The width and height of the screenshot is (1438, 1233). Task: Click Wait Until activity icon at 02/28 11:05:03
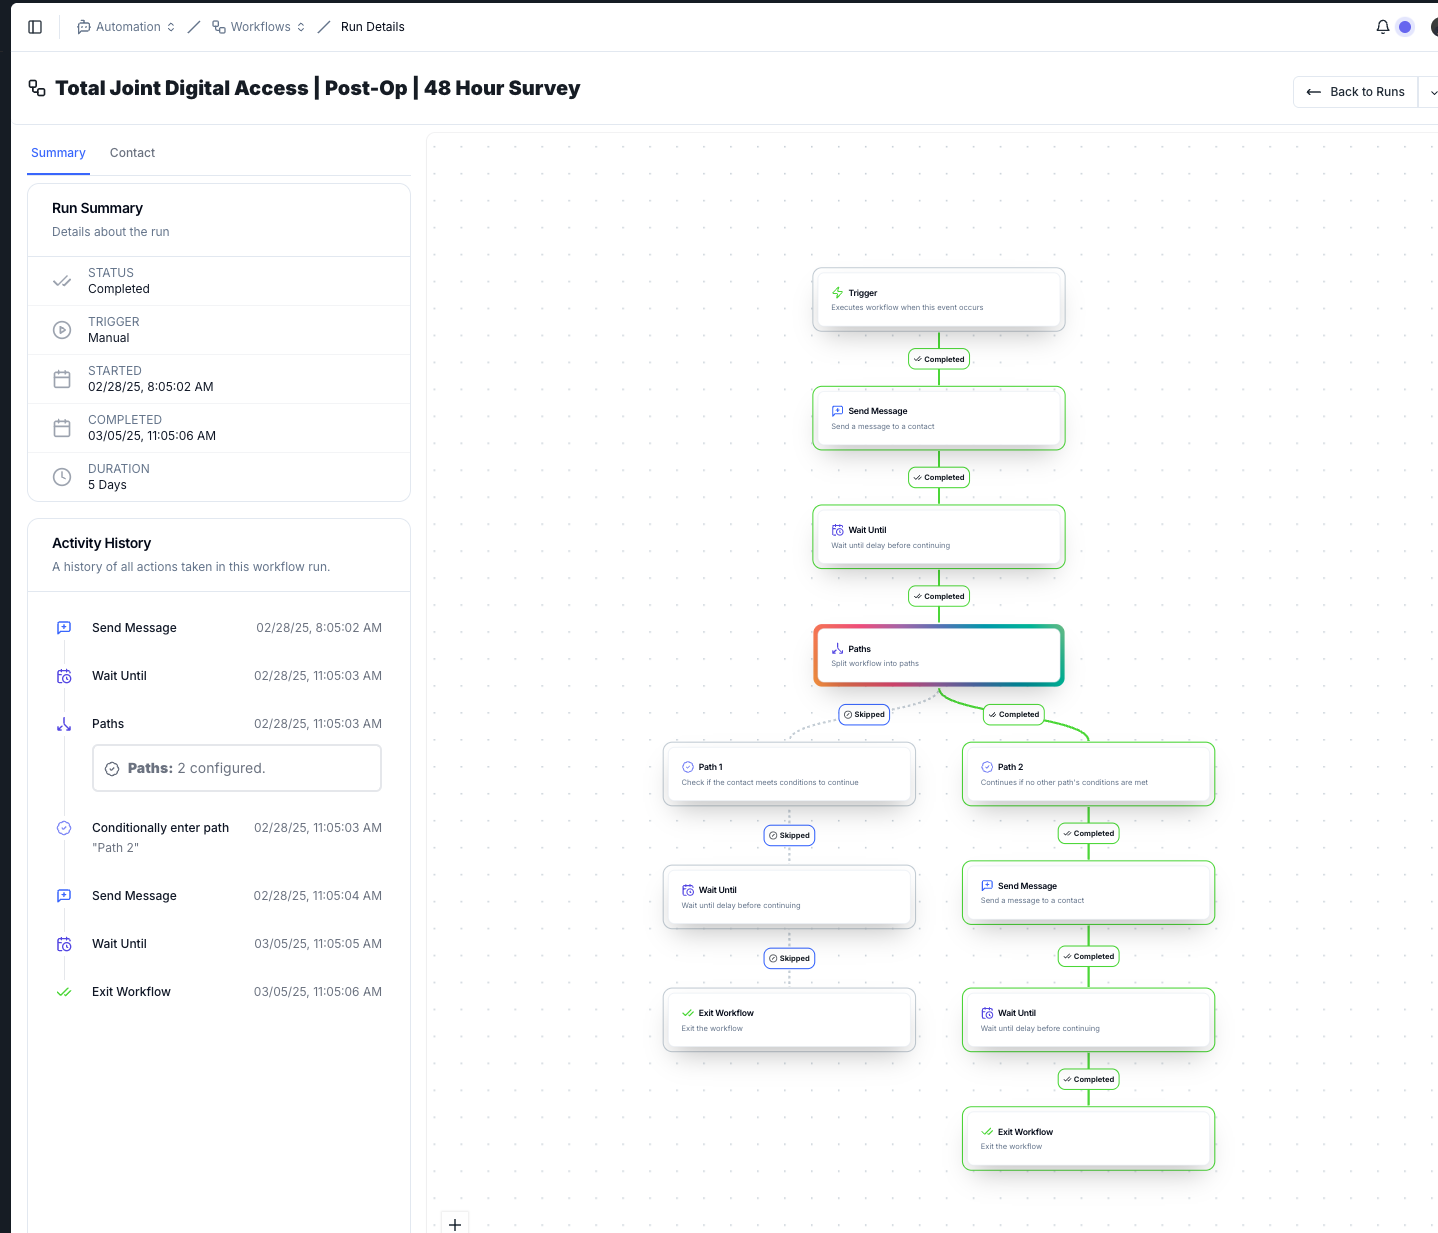click(x=64, y=676)
